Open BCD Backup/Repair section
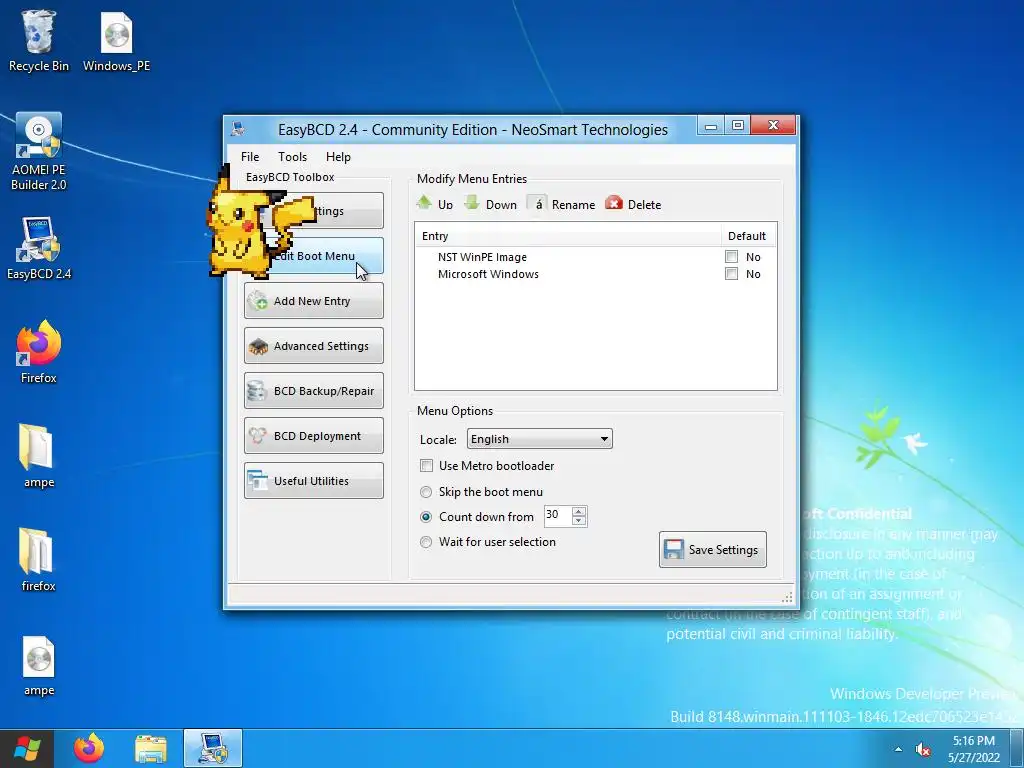This screenshot has height=768, width=1024. pyautogui.click(x=313, y=391)
